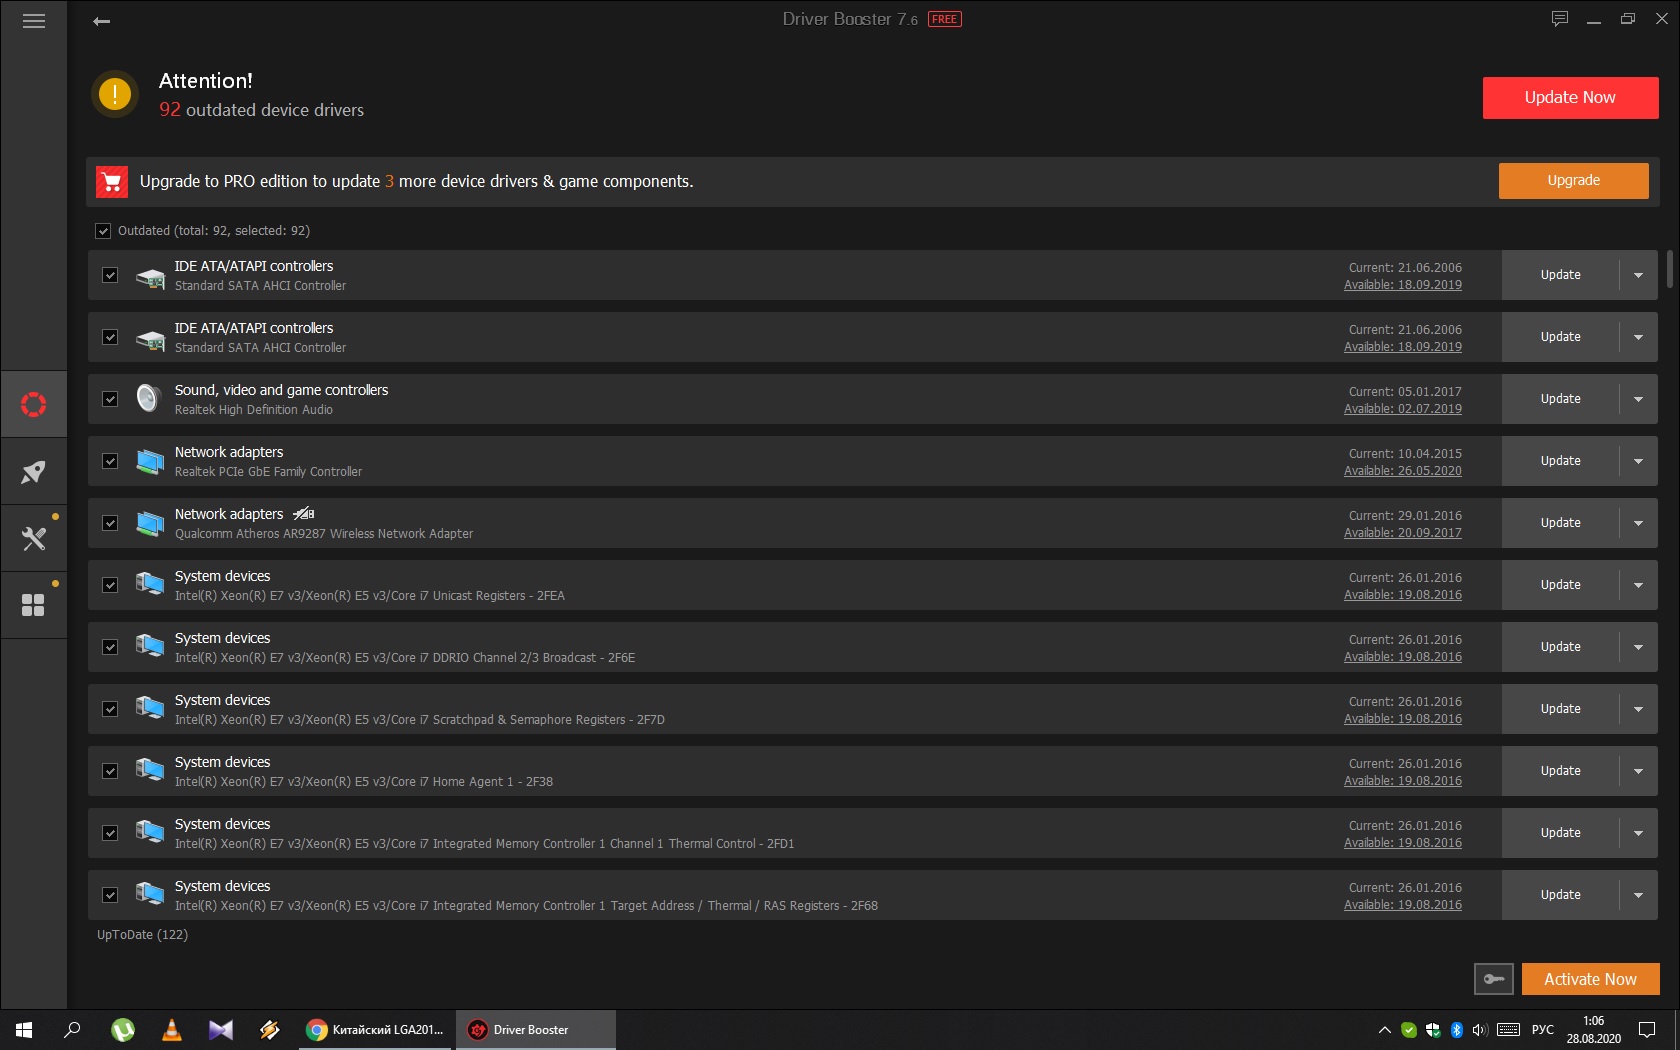Screen dimensions: 1680x1050
Task: Open the Available: 02.07.2019 link
Action: [x=1403, y=409]
